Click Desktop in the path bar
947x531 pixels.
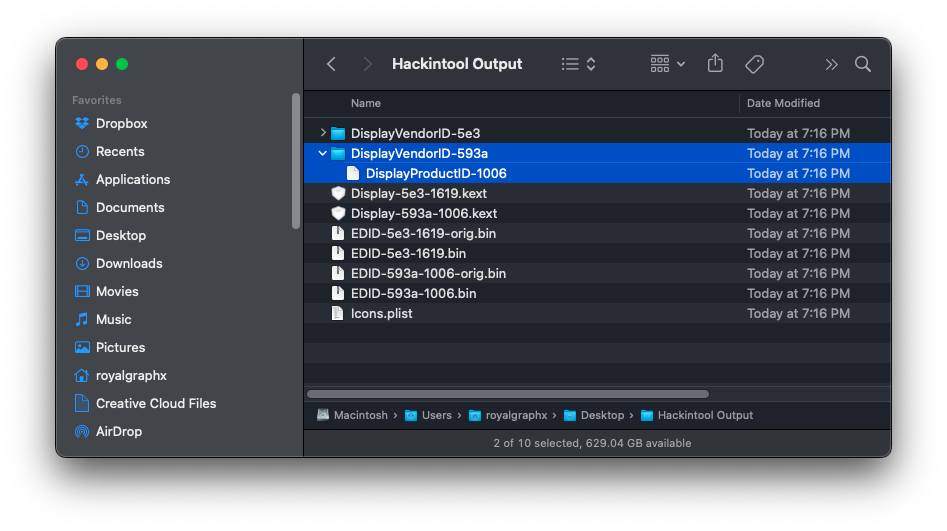click(602, 415)
